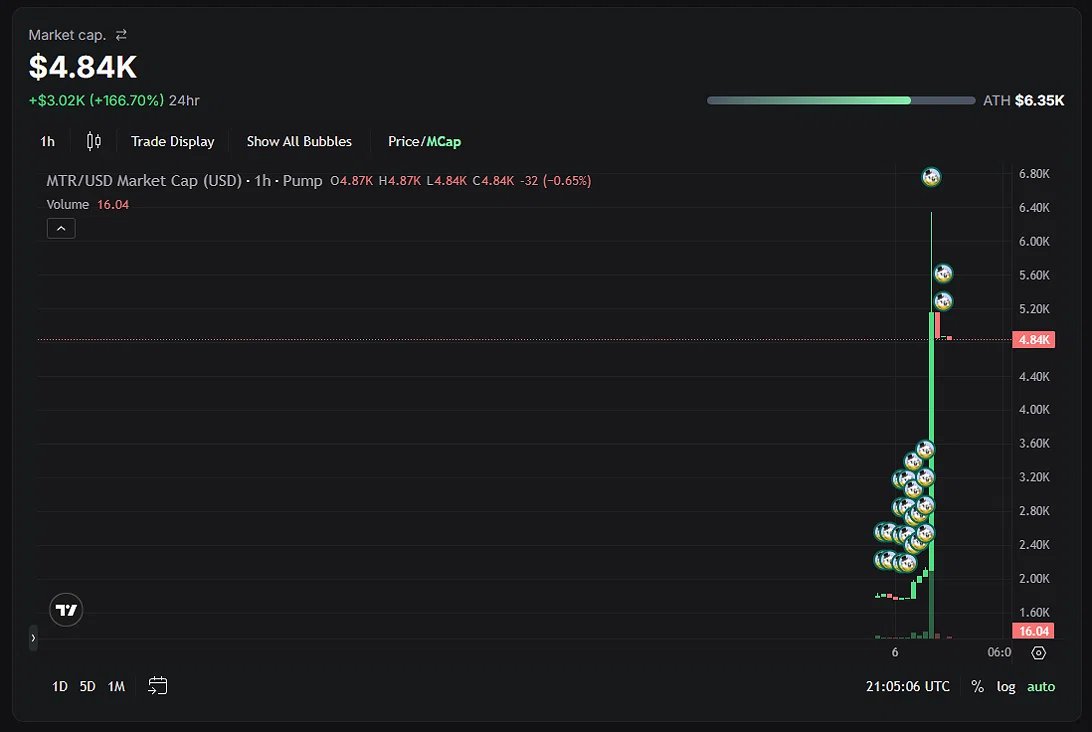Toggle percent scale mode

978,687
